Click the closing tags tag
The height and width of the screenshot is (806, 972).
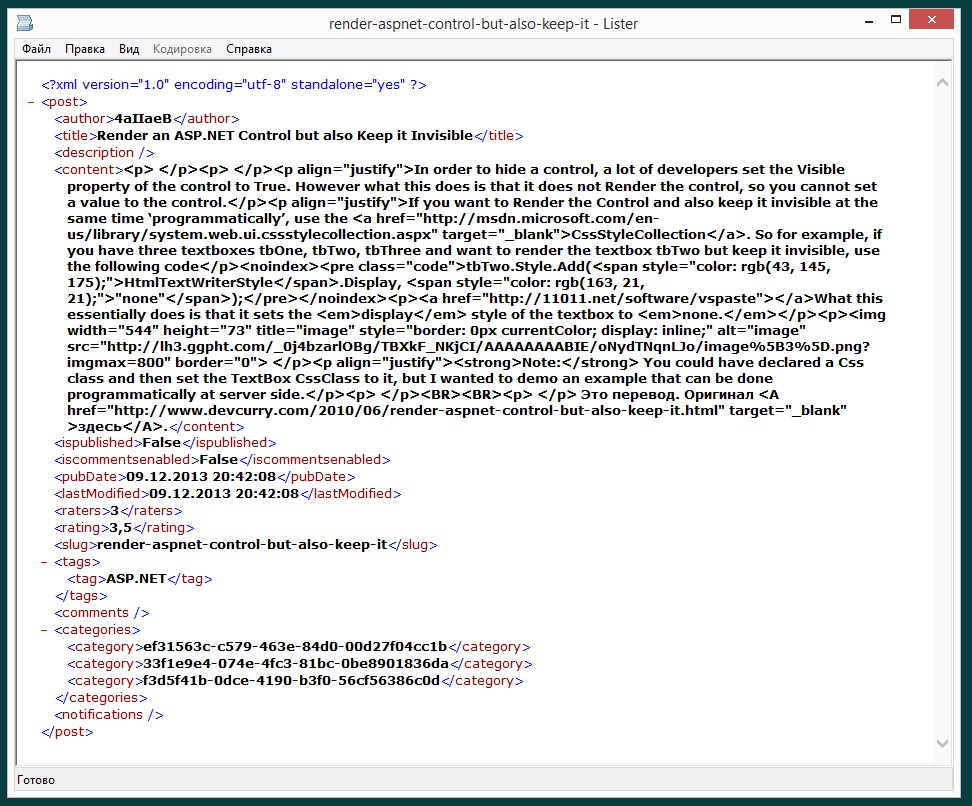(81, 596)
